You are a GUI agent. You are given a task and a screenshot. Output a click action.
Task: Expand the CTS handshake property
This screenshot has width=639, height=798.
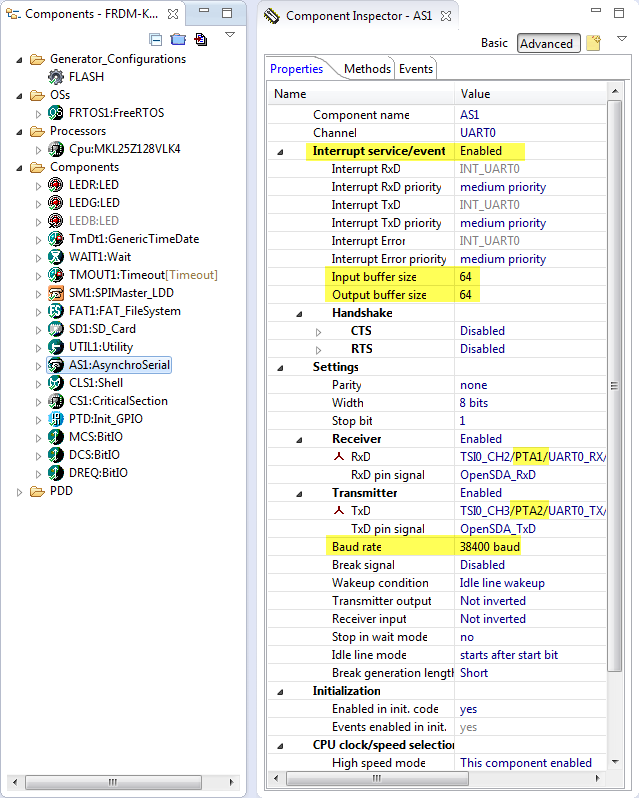tap(318, 331)
